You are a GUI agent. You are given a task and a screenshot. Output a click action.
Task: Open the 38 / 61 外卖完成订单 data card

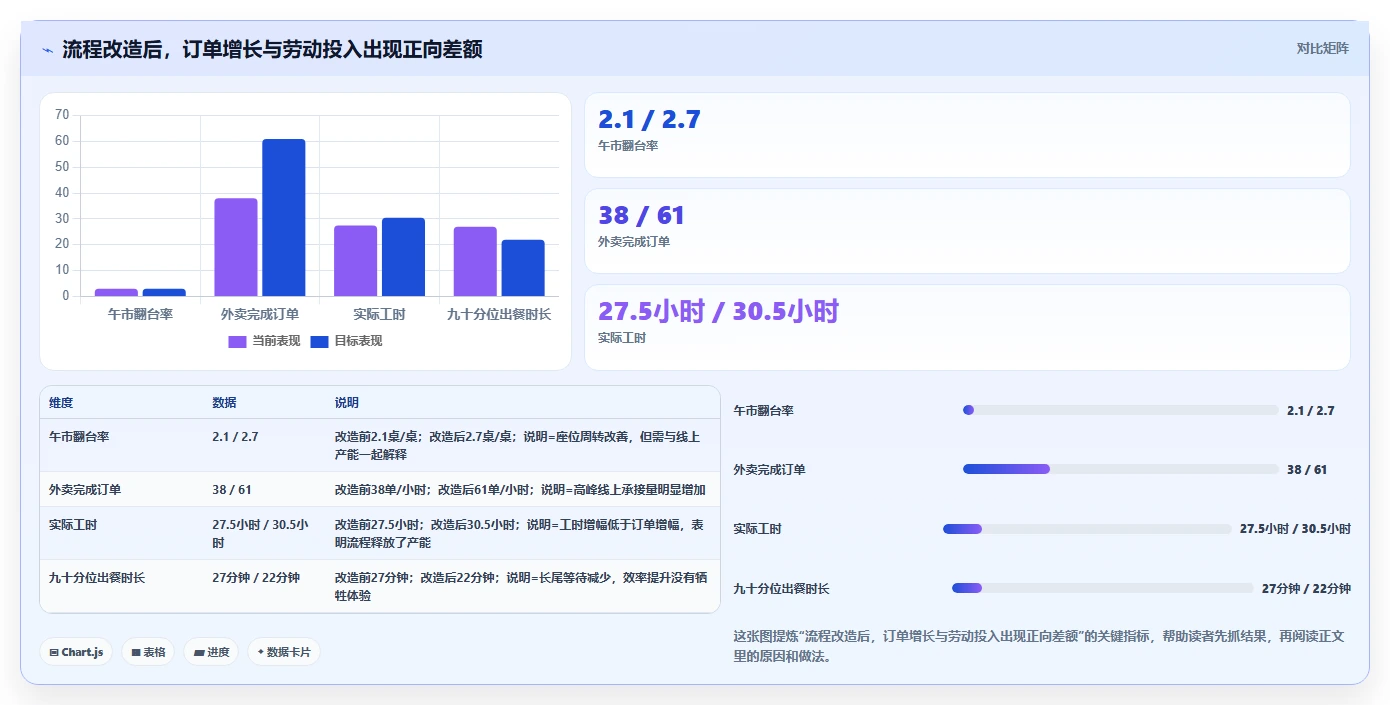(x=967, y=231)
